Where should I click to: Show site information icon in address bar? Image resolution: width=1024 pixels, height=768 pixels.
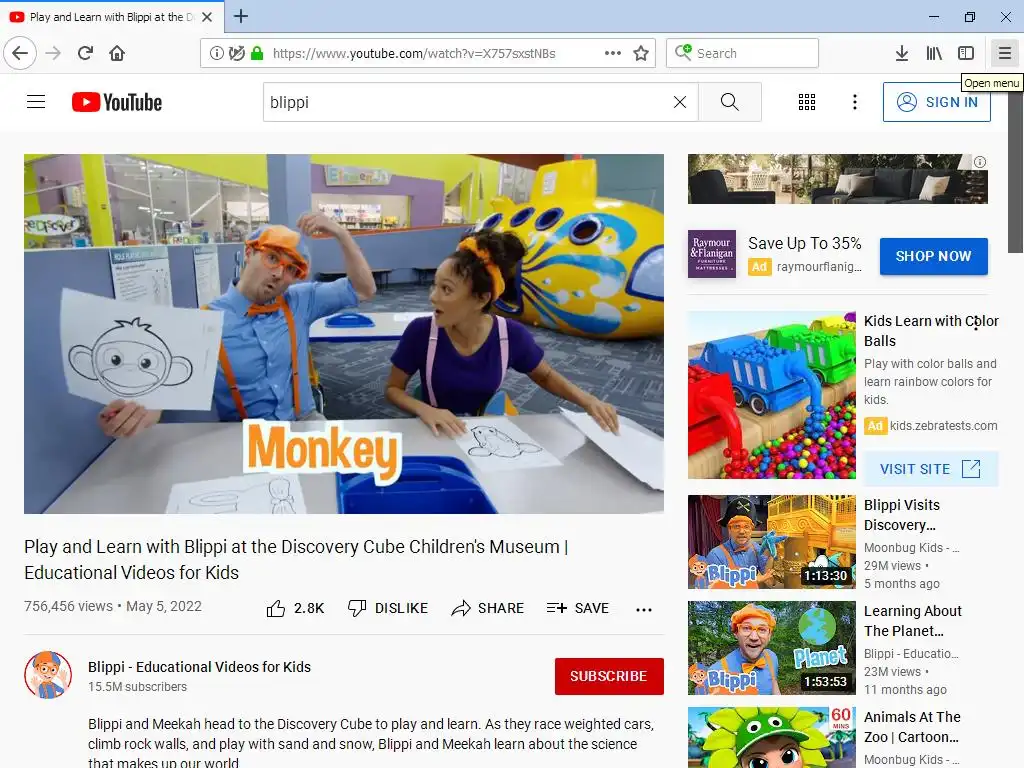(216, 53)
